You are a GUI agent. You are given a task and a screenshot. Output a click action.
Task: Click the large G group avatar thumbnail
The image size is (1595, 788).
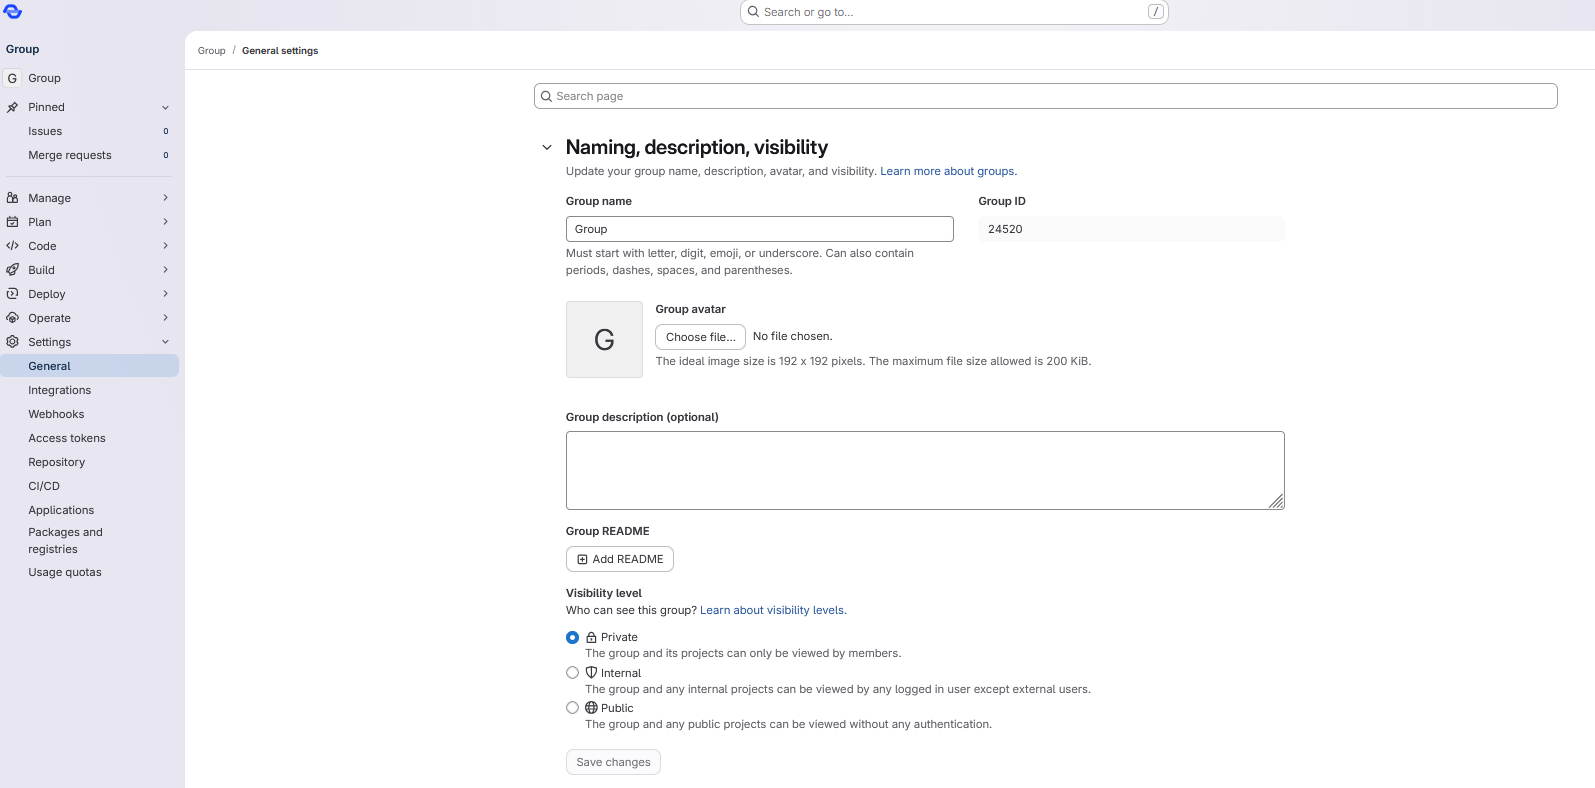pyautogui.click(x=604, y=340)
